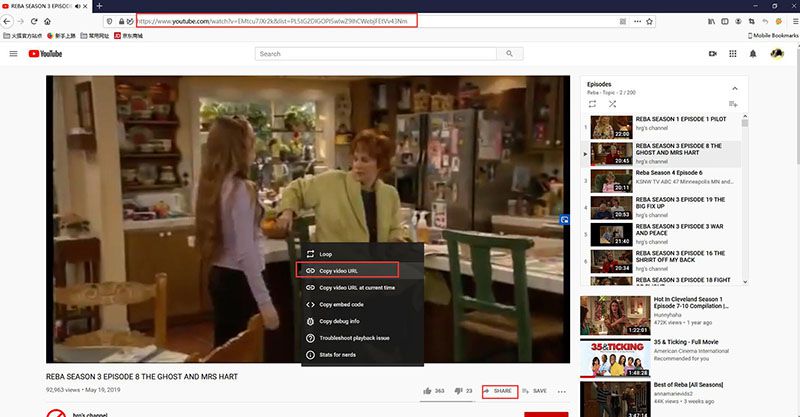Click the playlist scrollbar down arrow
The height and width of the screenshot is (417, 800).
pyautogui.click(x=745, y=281)
